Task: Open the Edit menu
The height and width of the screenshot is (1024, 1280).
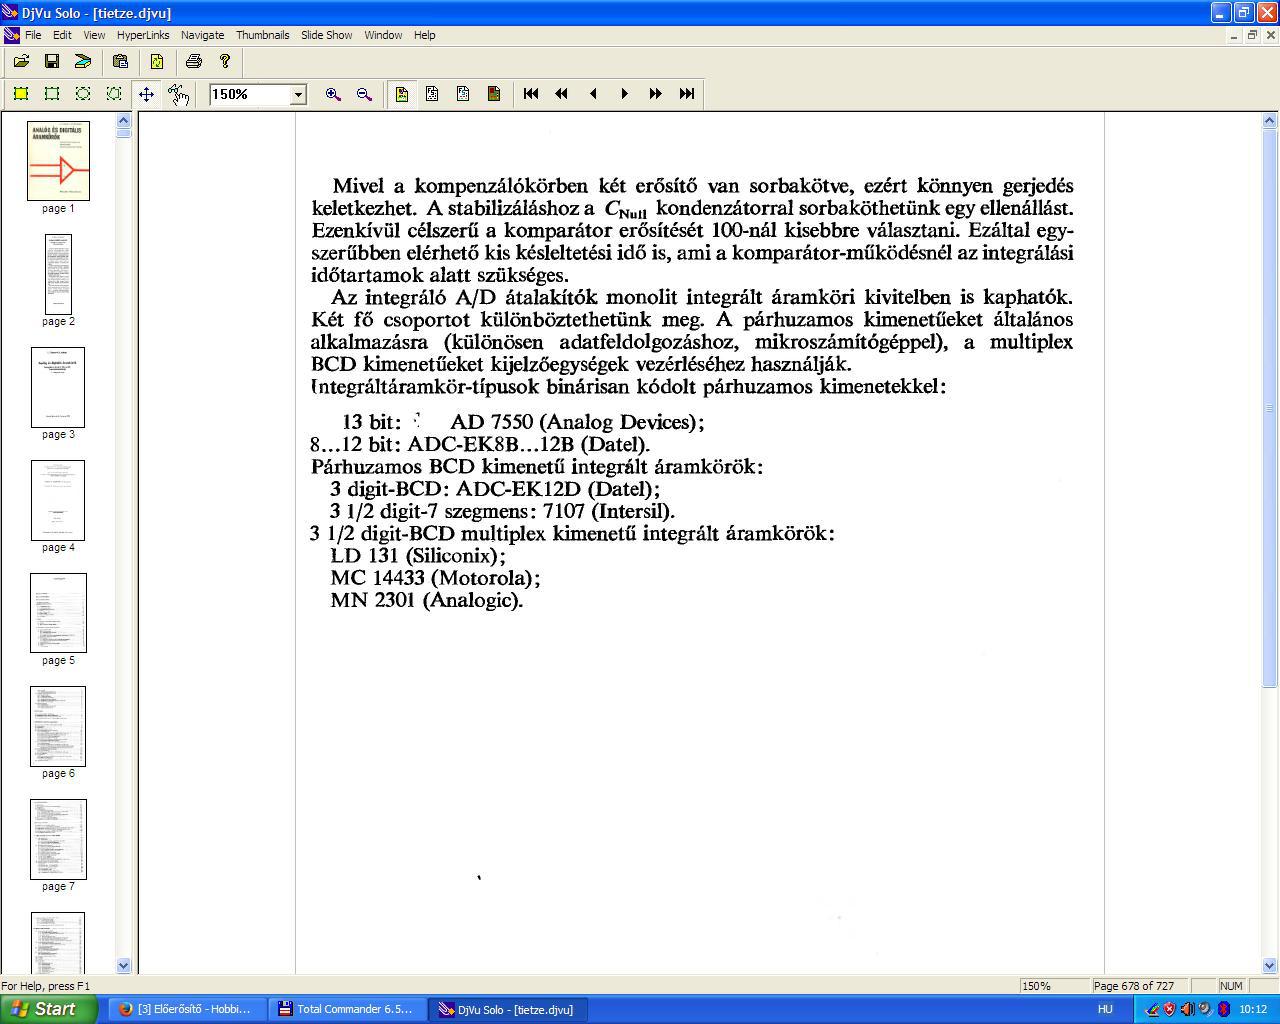Action: 62,35
